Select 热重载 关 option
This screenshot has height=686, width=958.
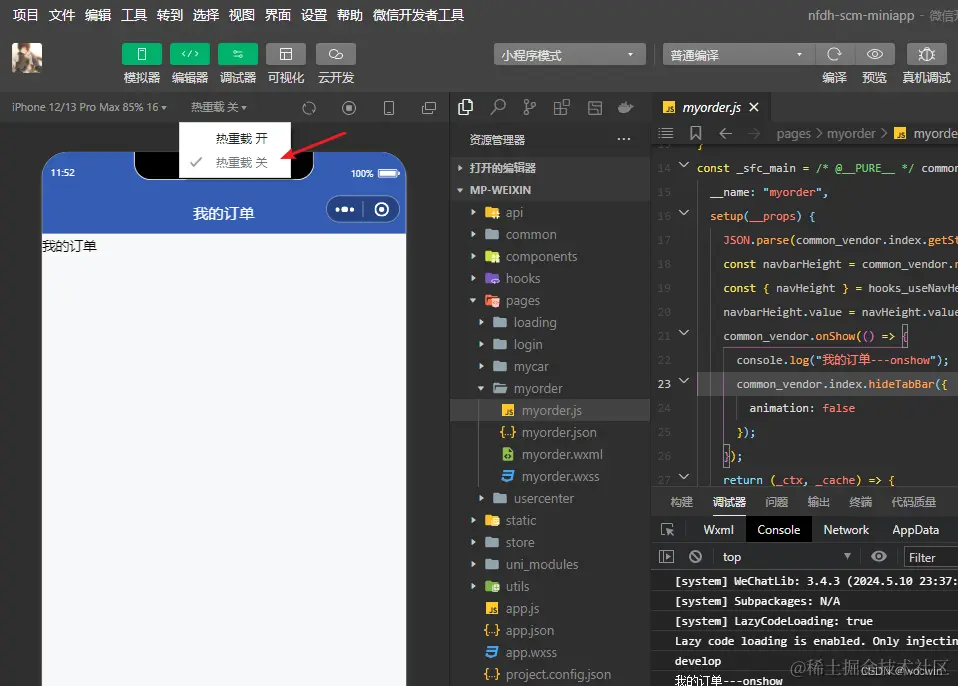(x=235, y=162)
